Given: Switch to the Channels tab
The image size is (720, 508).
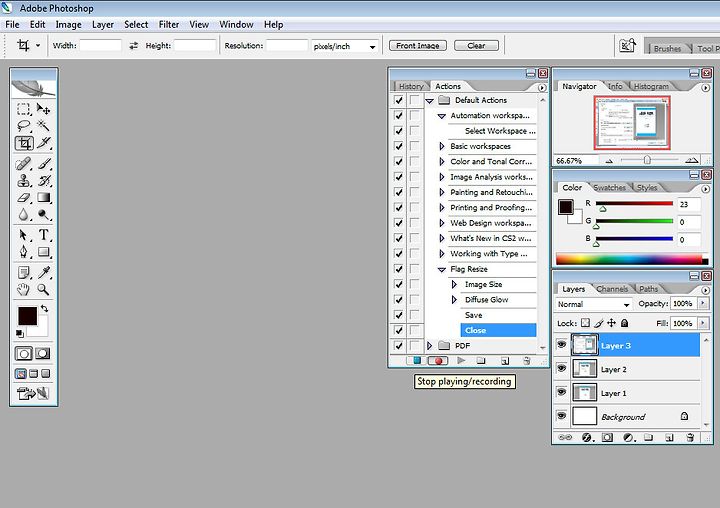Looking at the screenshot, I should pyautogui.click(x=612, y=289).
